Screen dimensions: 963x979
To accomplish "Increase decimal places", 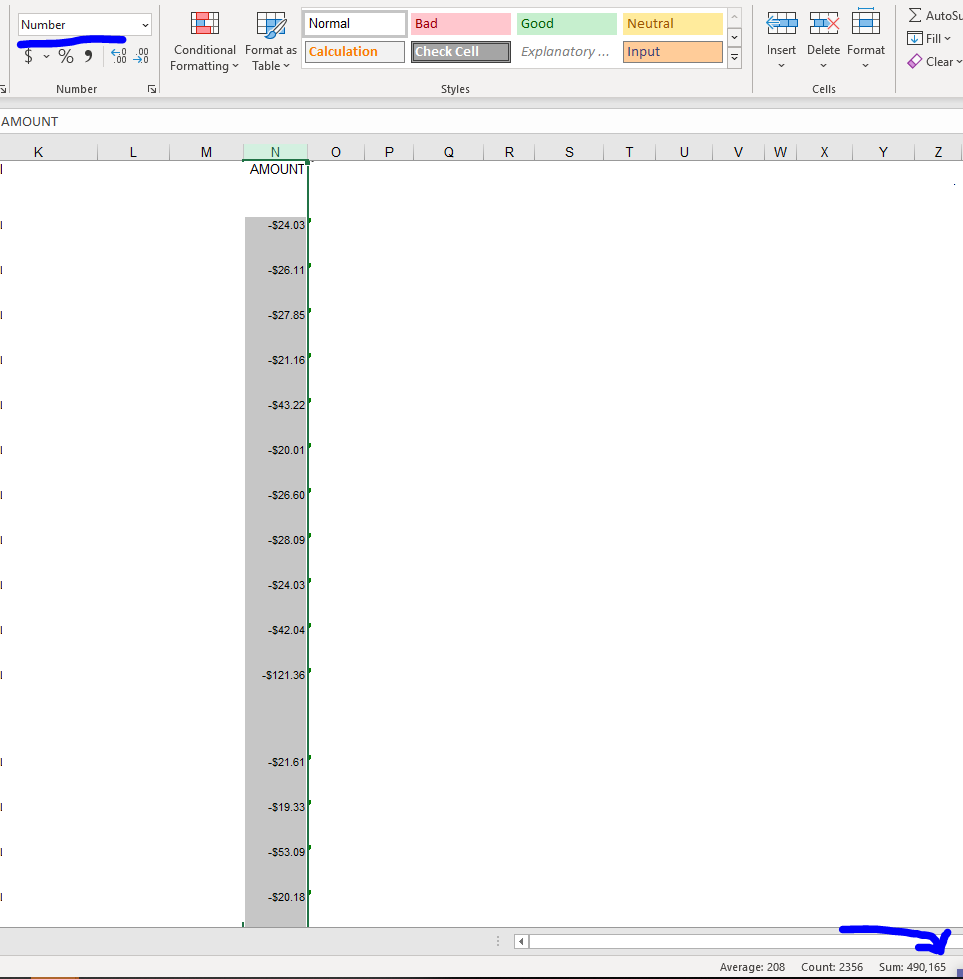I will click(x=118, y=56).
